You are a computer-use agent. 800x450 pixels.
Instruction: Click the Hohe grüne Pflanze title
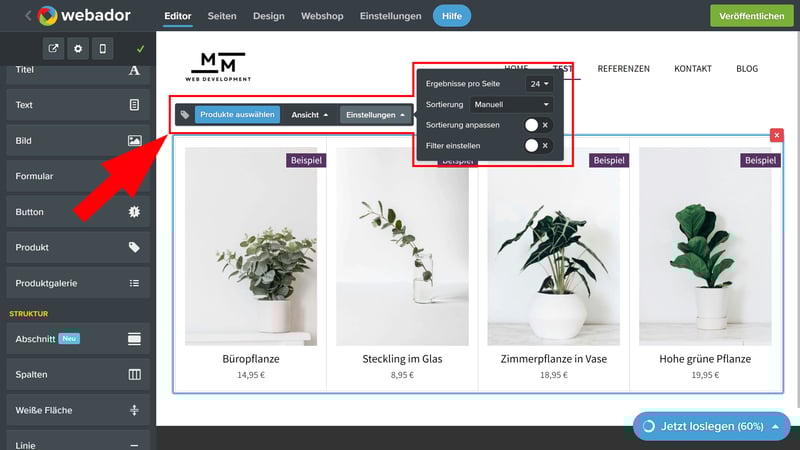click(705, 359)
